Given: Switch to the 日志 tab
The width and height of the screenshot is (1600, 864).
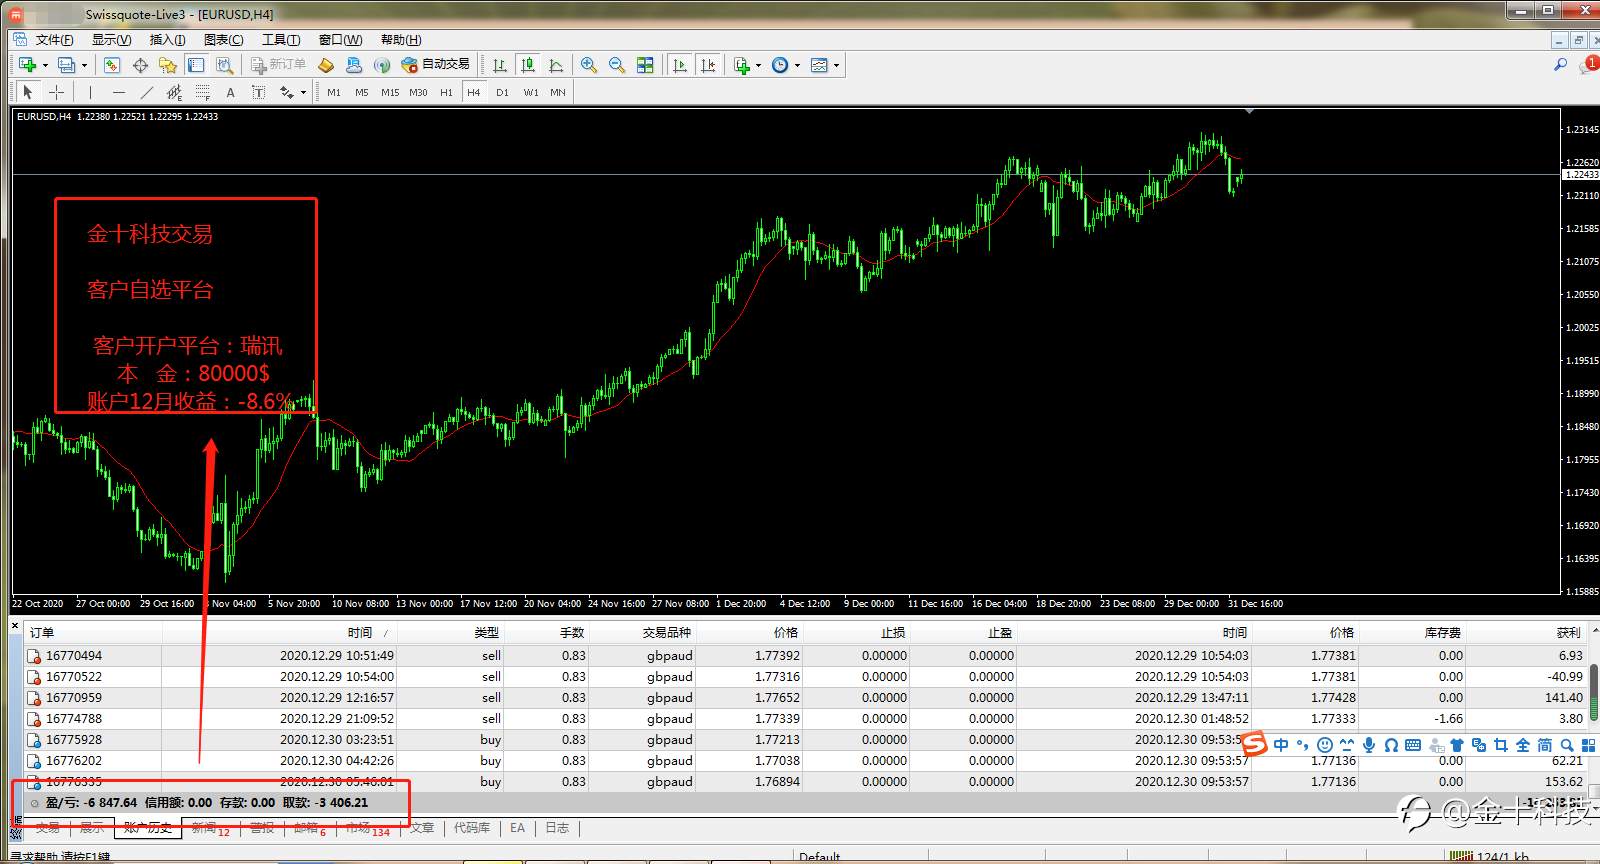Looking at the screenshot, I should pyautogui.click(x=557, y=828).
